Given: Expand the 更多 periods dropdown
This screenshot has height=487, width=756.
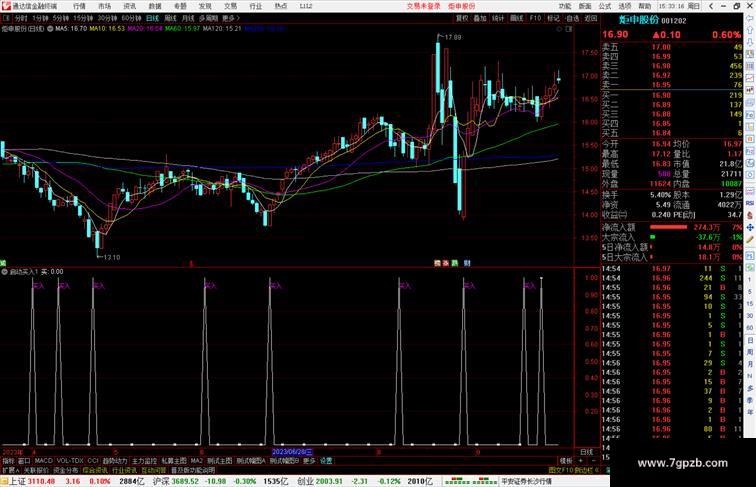Looking at the screenshot, I should 230,18.
